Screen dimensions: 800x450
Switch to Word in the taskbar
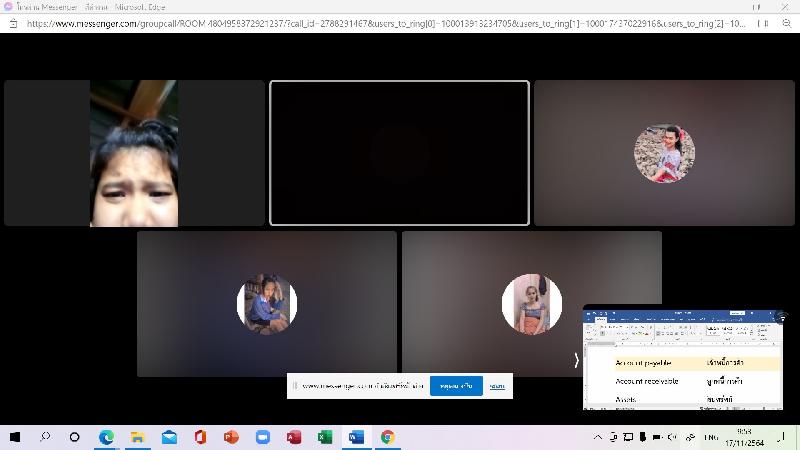pyautogui.click(x=356, y=437)
